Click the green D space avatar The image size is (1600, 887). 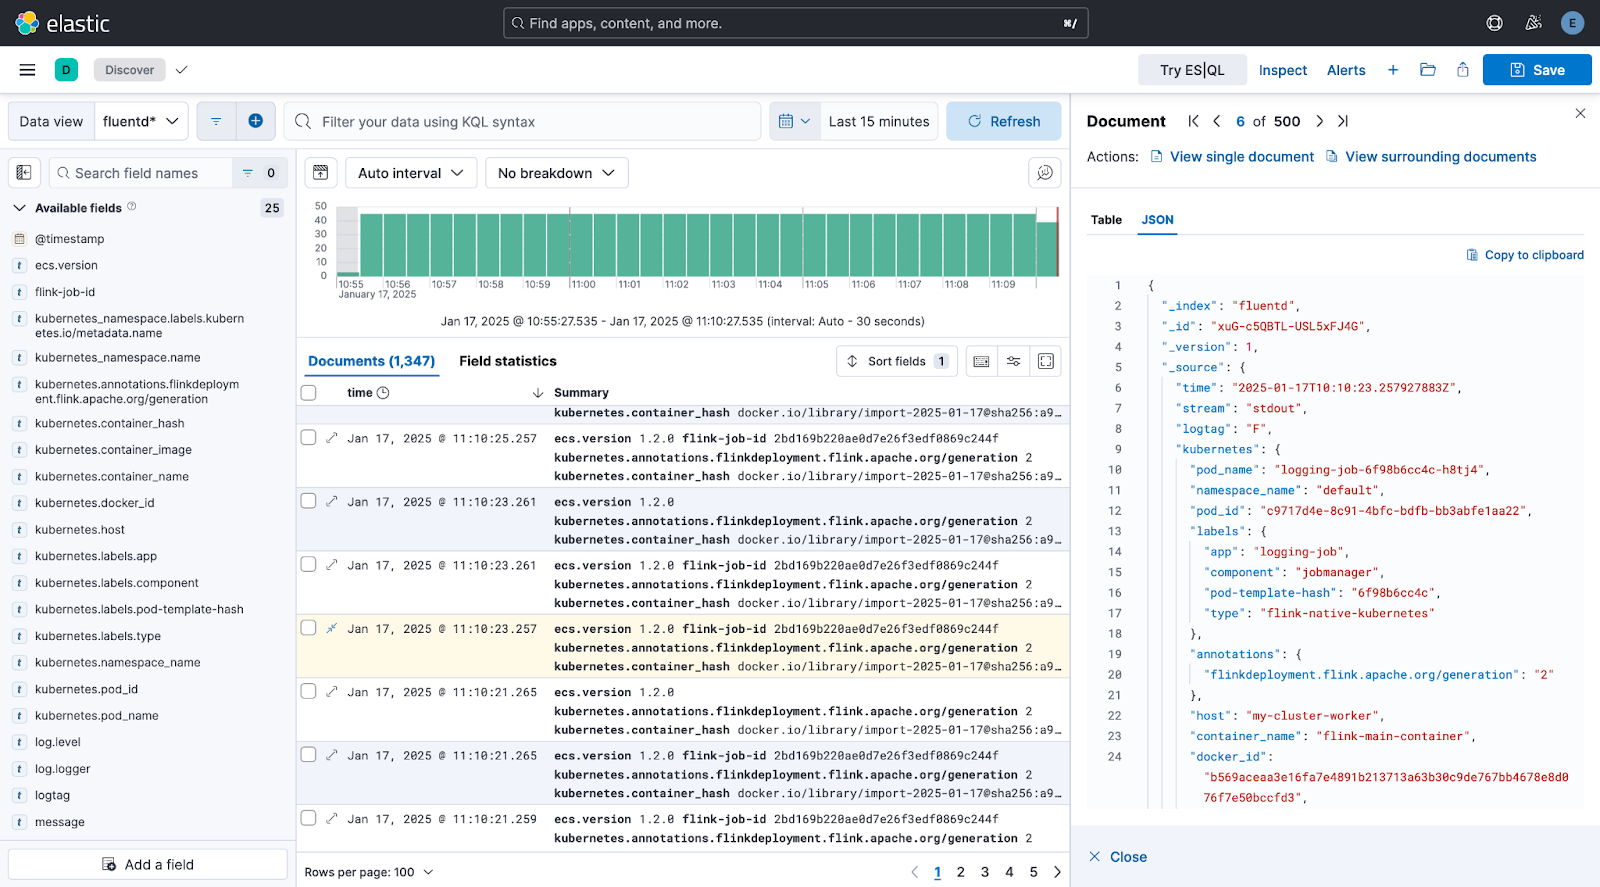[66, 70]
